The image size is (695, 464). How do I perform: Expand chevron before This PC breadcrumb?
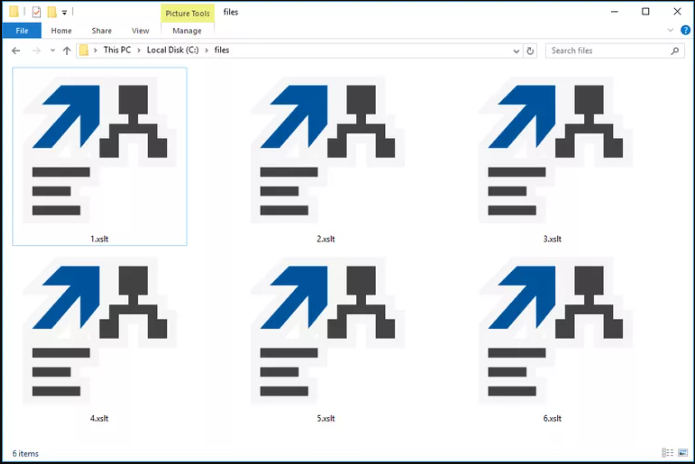[x=95, y=51]
